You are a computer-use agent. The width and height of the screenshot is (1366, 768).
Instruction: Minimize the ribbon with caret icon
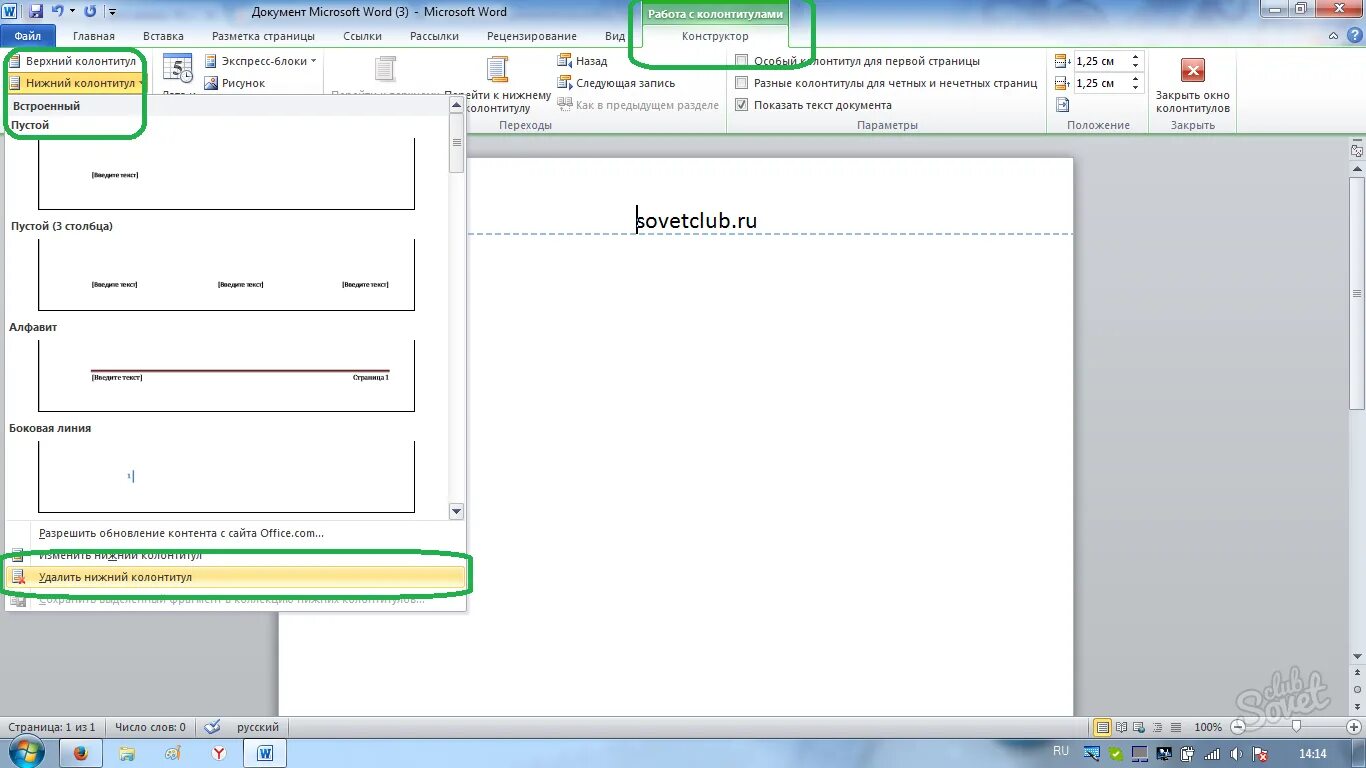[1335, 36]
